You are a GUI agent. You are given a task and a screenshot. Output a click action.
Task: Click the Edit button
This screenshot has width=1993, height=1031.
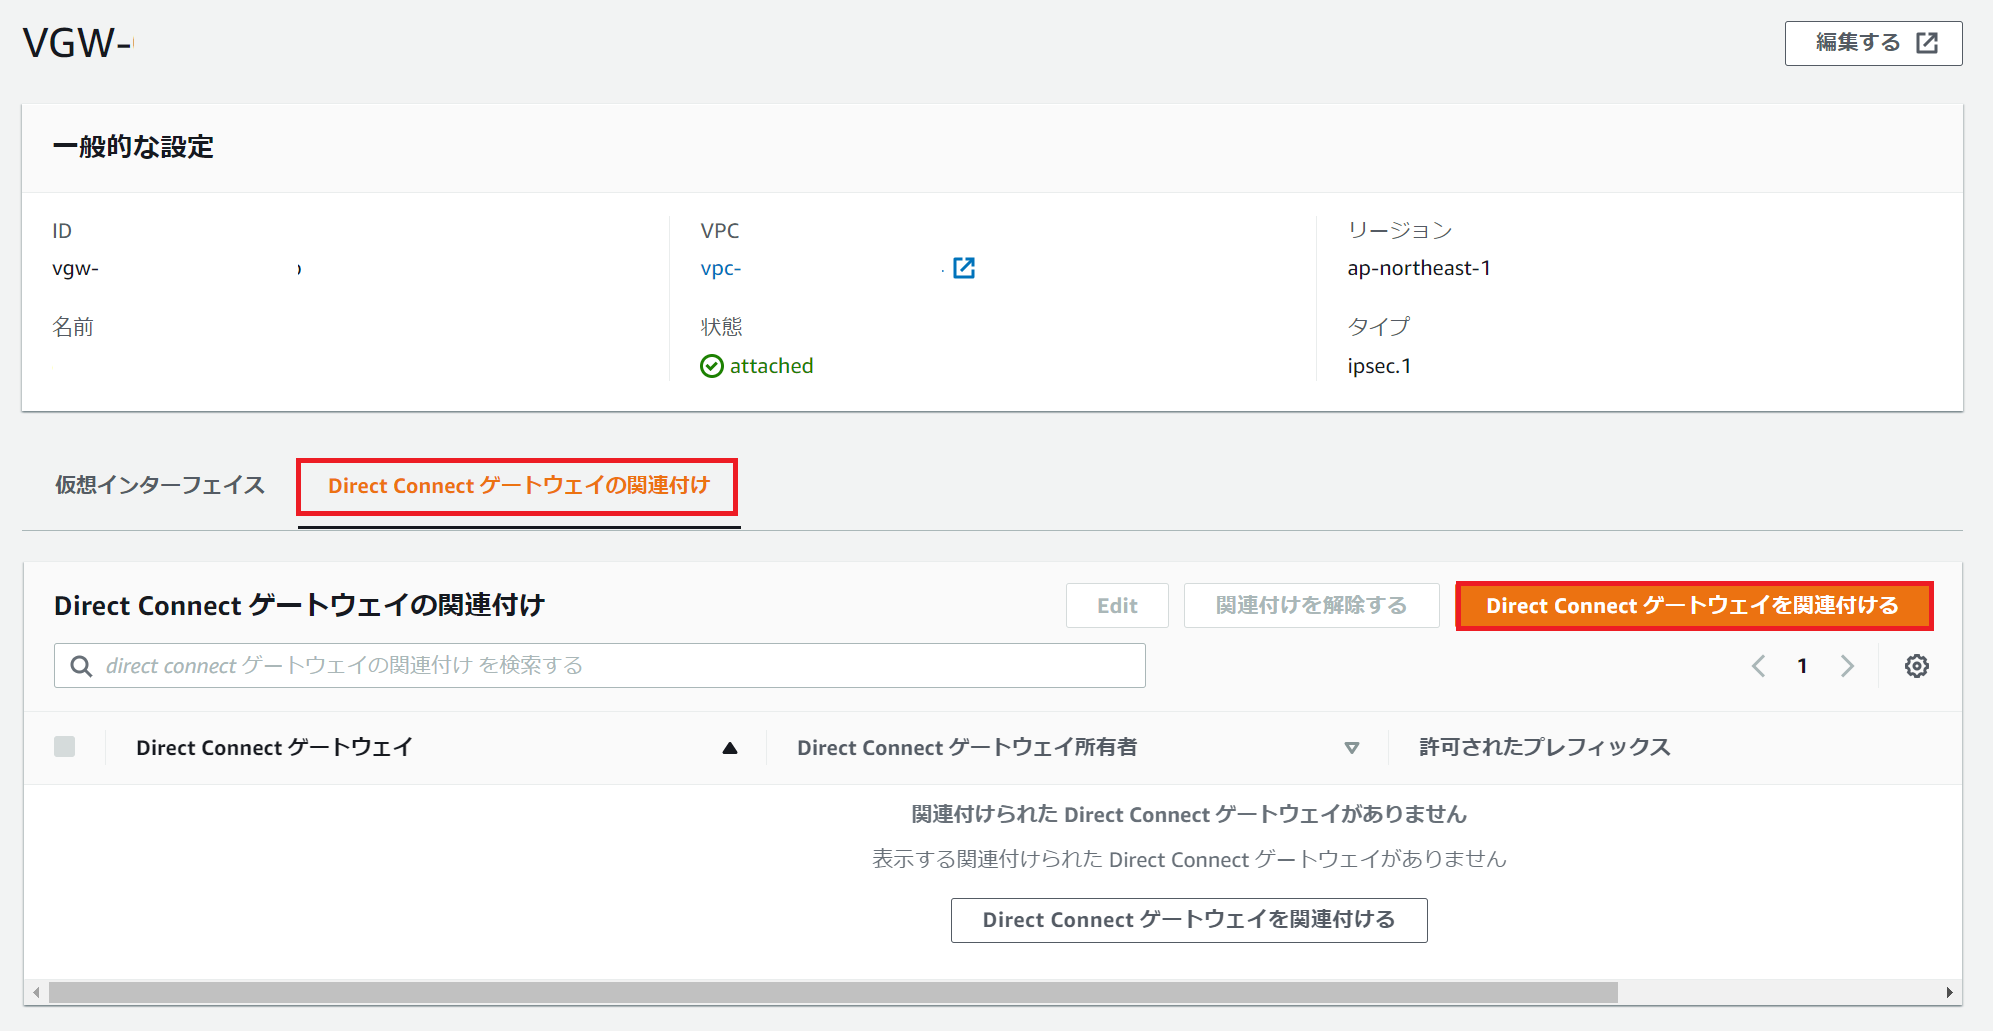[x=1117, y=606]
